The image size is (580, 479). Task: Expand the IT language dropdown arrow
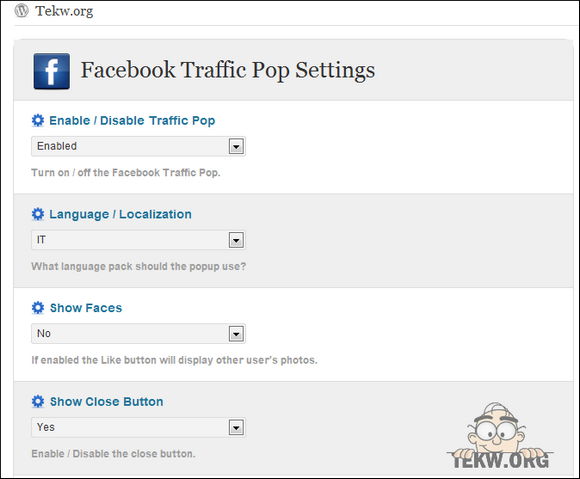[x=236, y=240]
